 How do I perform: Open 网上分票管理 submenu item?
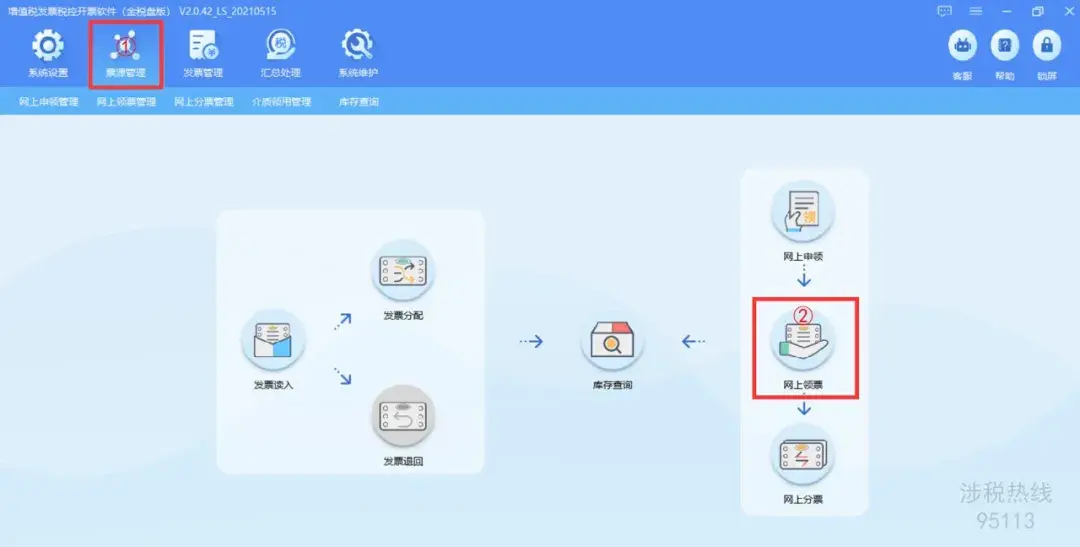click(x=204, y=102)
